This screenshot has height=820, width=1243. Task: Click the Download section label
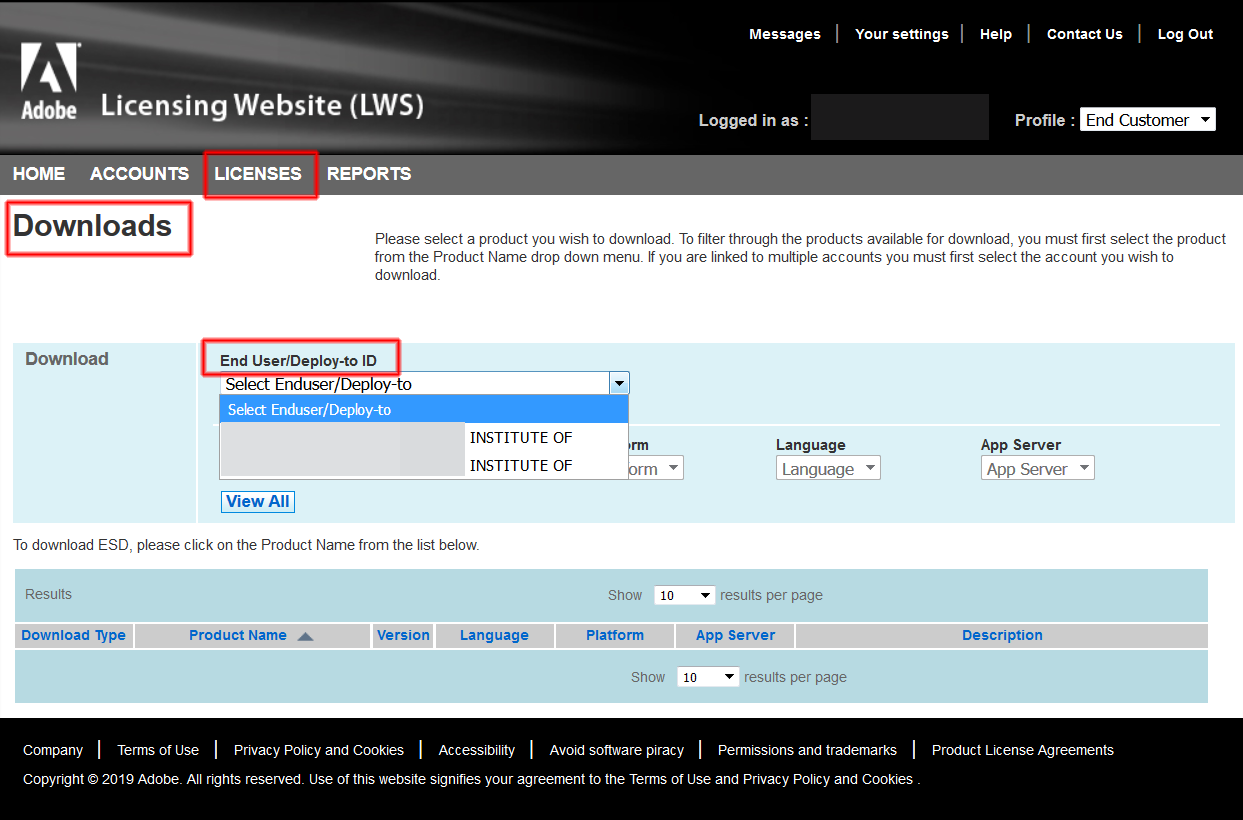click(67, 359)
